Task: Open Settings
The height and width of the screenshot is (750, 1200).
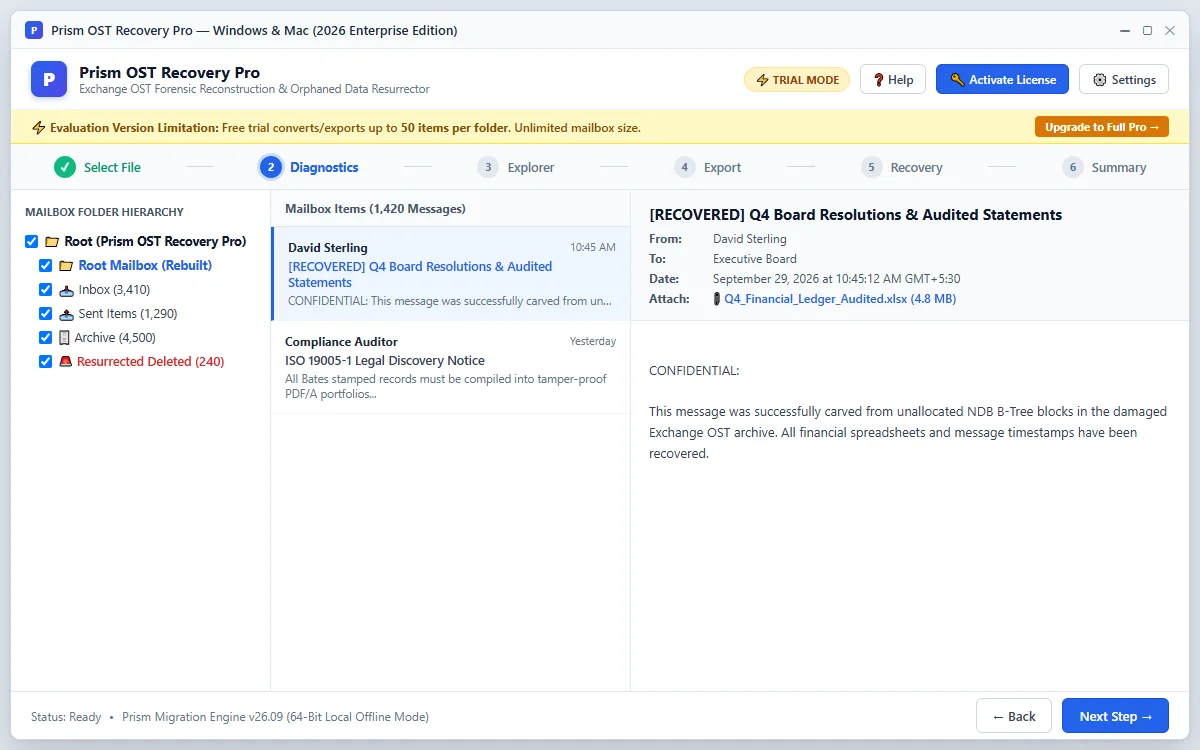Action: point(1124,80)
